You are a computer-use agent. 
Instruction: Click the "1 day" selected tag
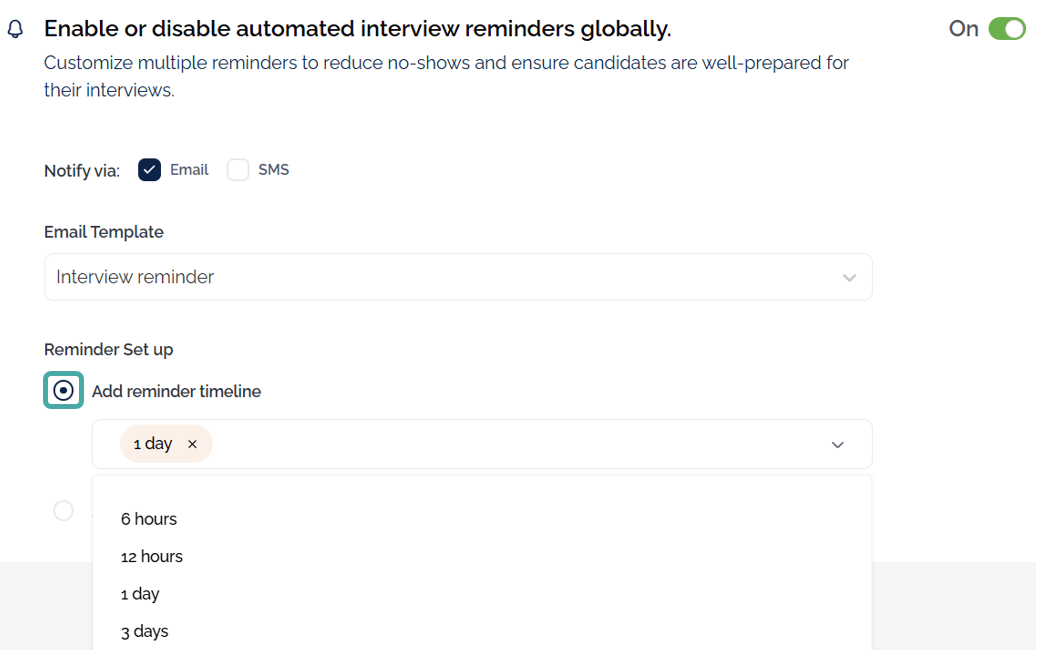coord(152,444)
